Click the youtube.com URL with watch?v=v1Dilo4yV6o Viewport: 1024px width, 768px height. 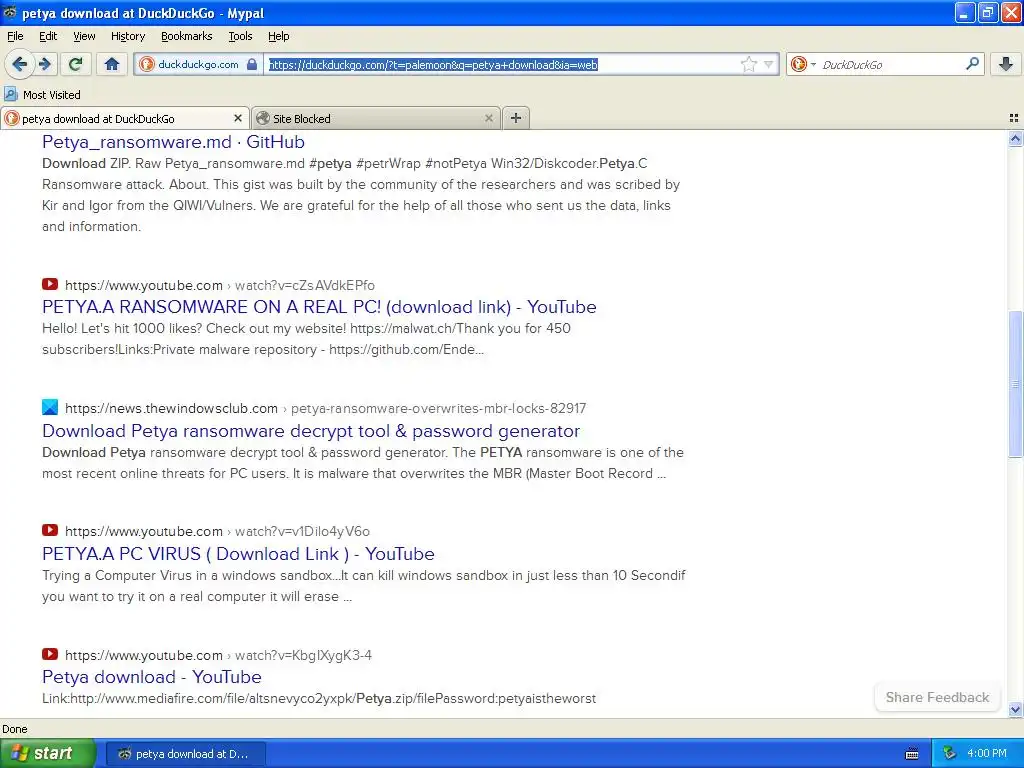217,532
